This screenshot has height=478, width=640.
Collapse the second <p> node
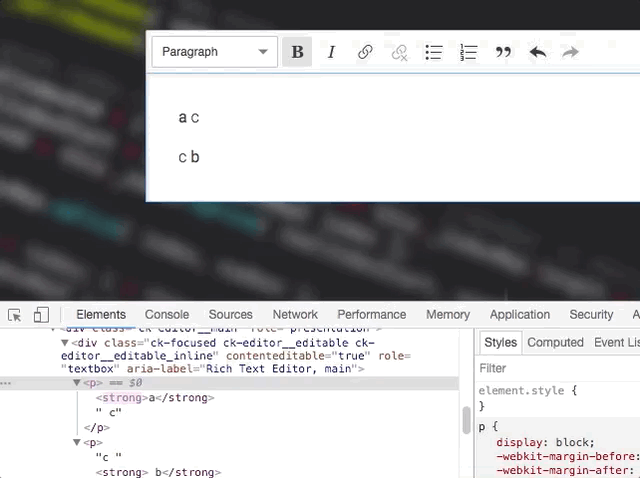click(76, 442)
